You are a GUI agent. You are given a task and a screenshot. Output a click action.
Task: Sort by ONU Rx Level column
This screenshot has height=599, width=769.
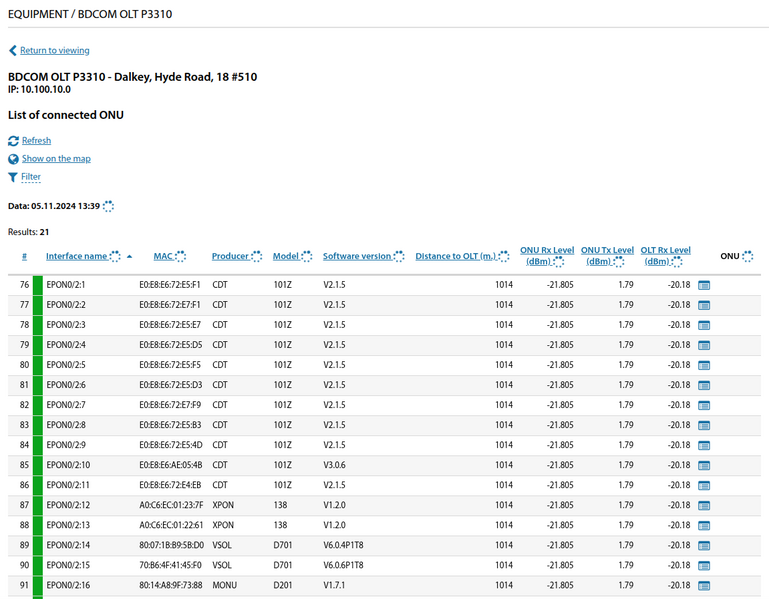(x=546, y=250)
